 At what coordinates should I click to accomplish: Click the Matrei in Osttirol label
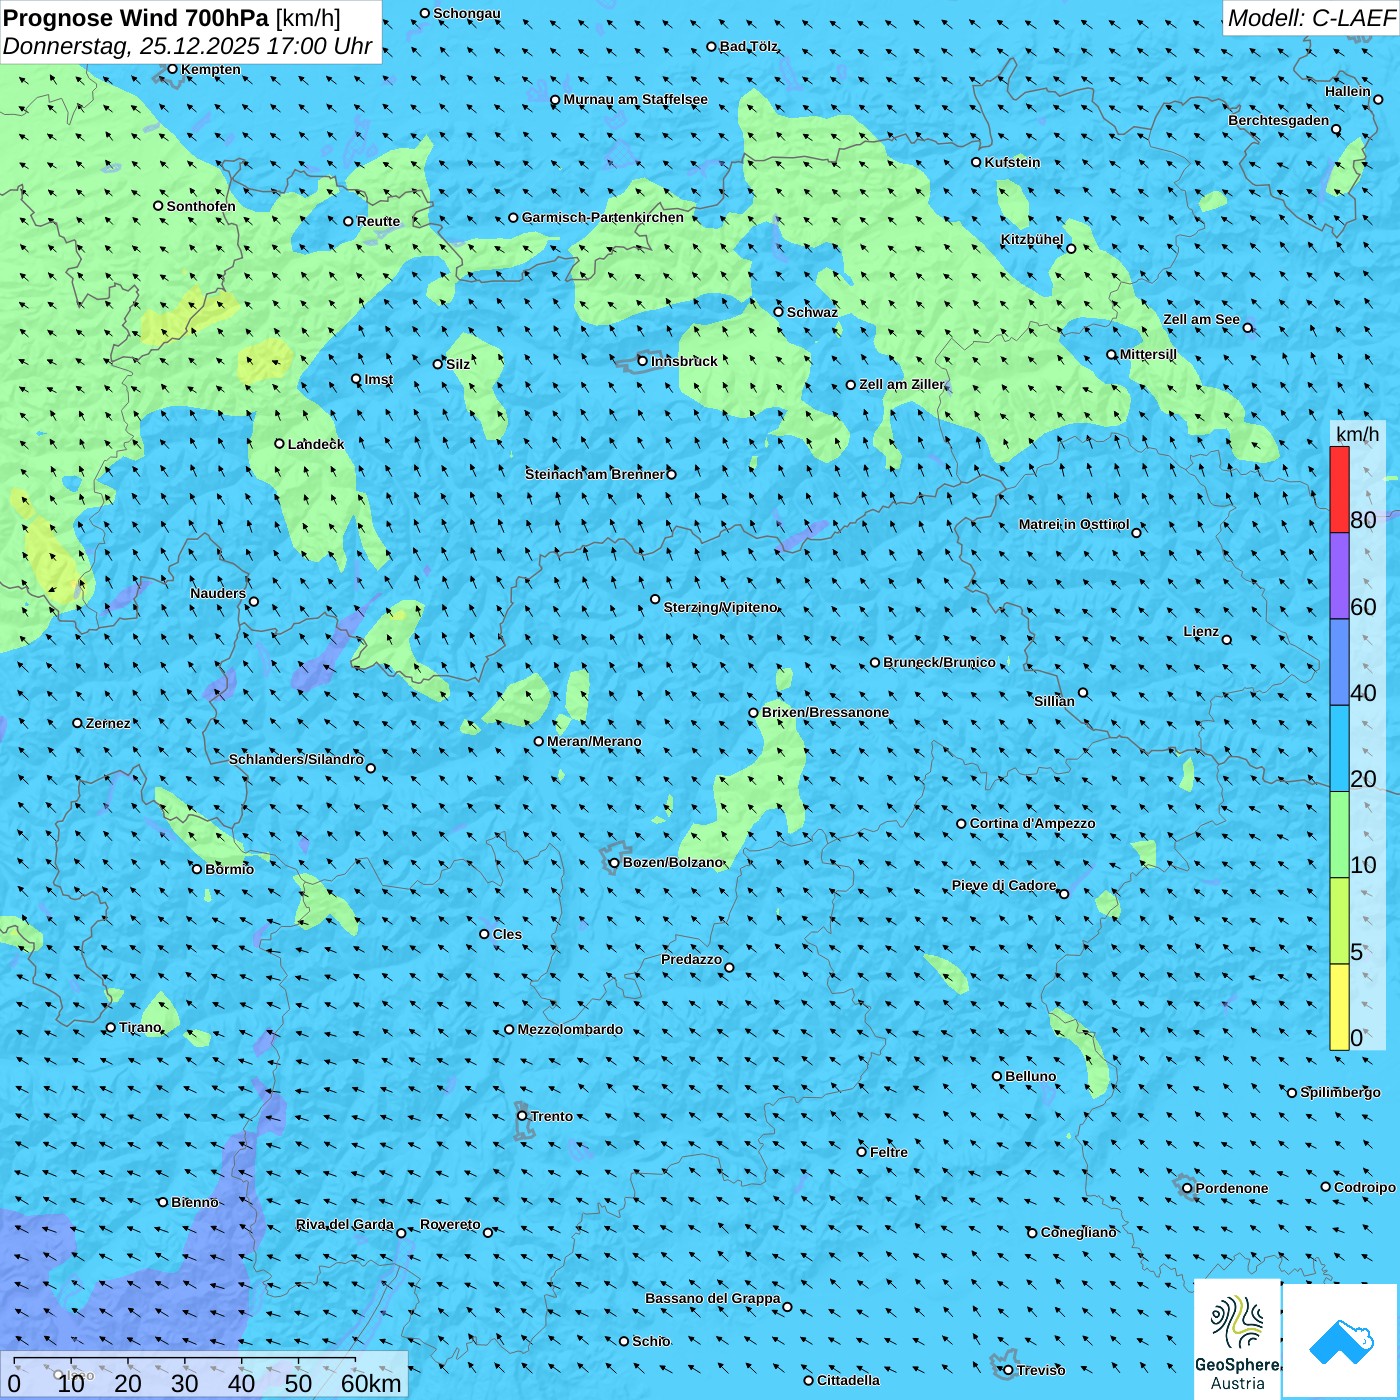coord(1074,524)
